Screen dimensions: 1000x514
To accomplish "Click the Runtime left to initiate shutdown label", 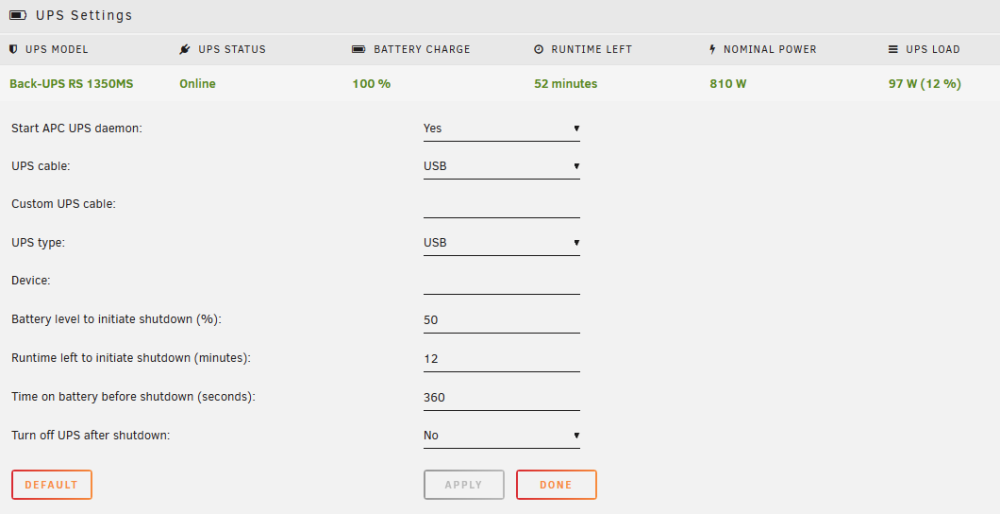I will (x=131, y=358).
